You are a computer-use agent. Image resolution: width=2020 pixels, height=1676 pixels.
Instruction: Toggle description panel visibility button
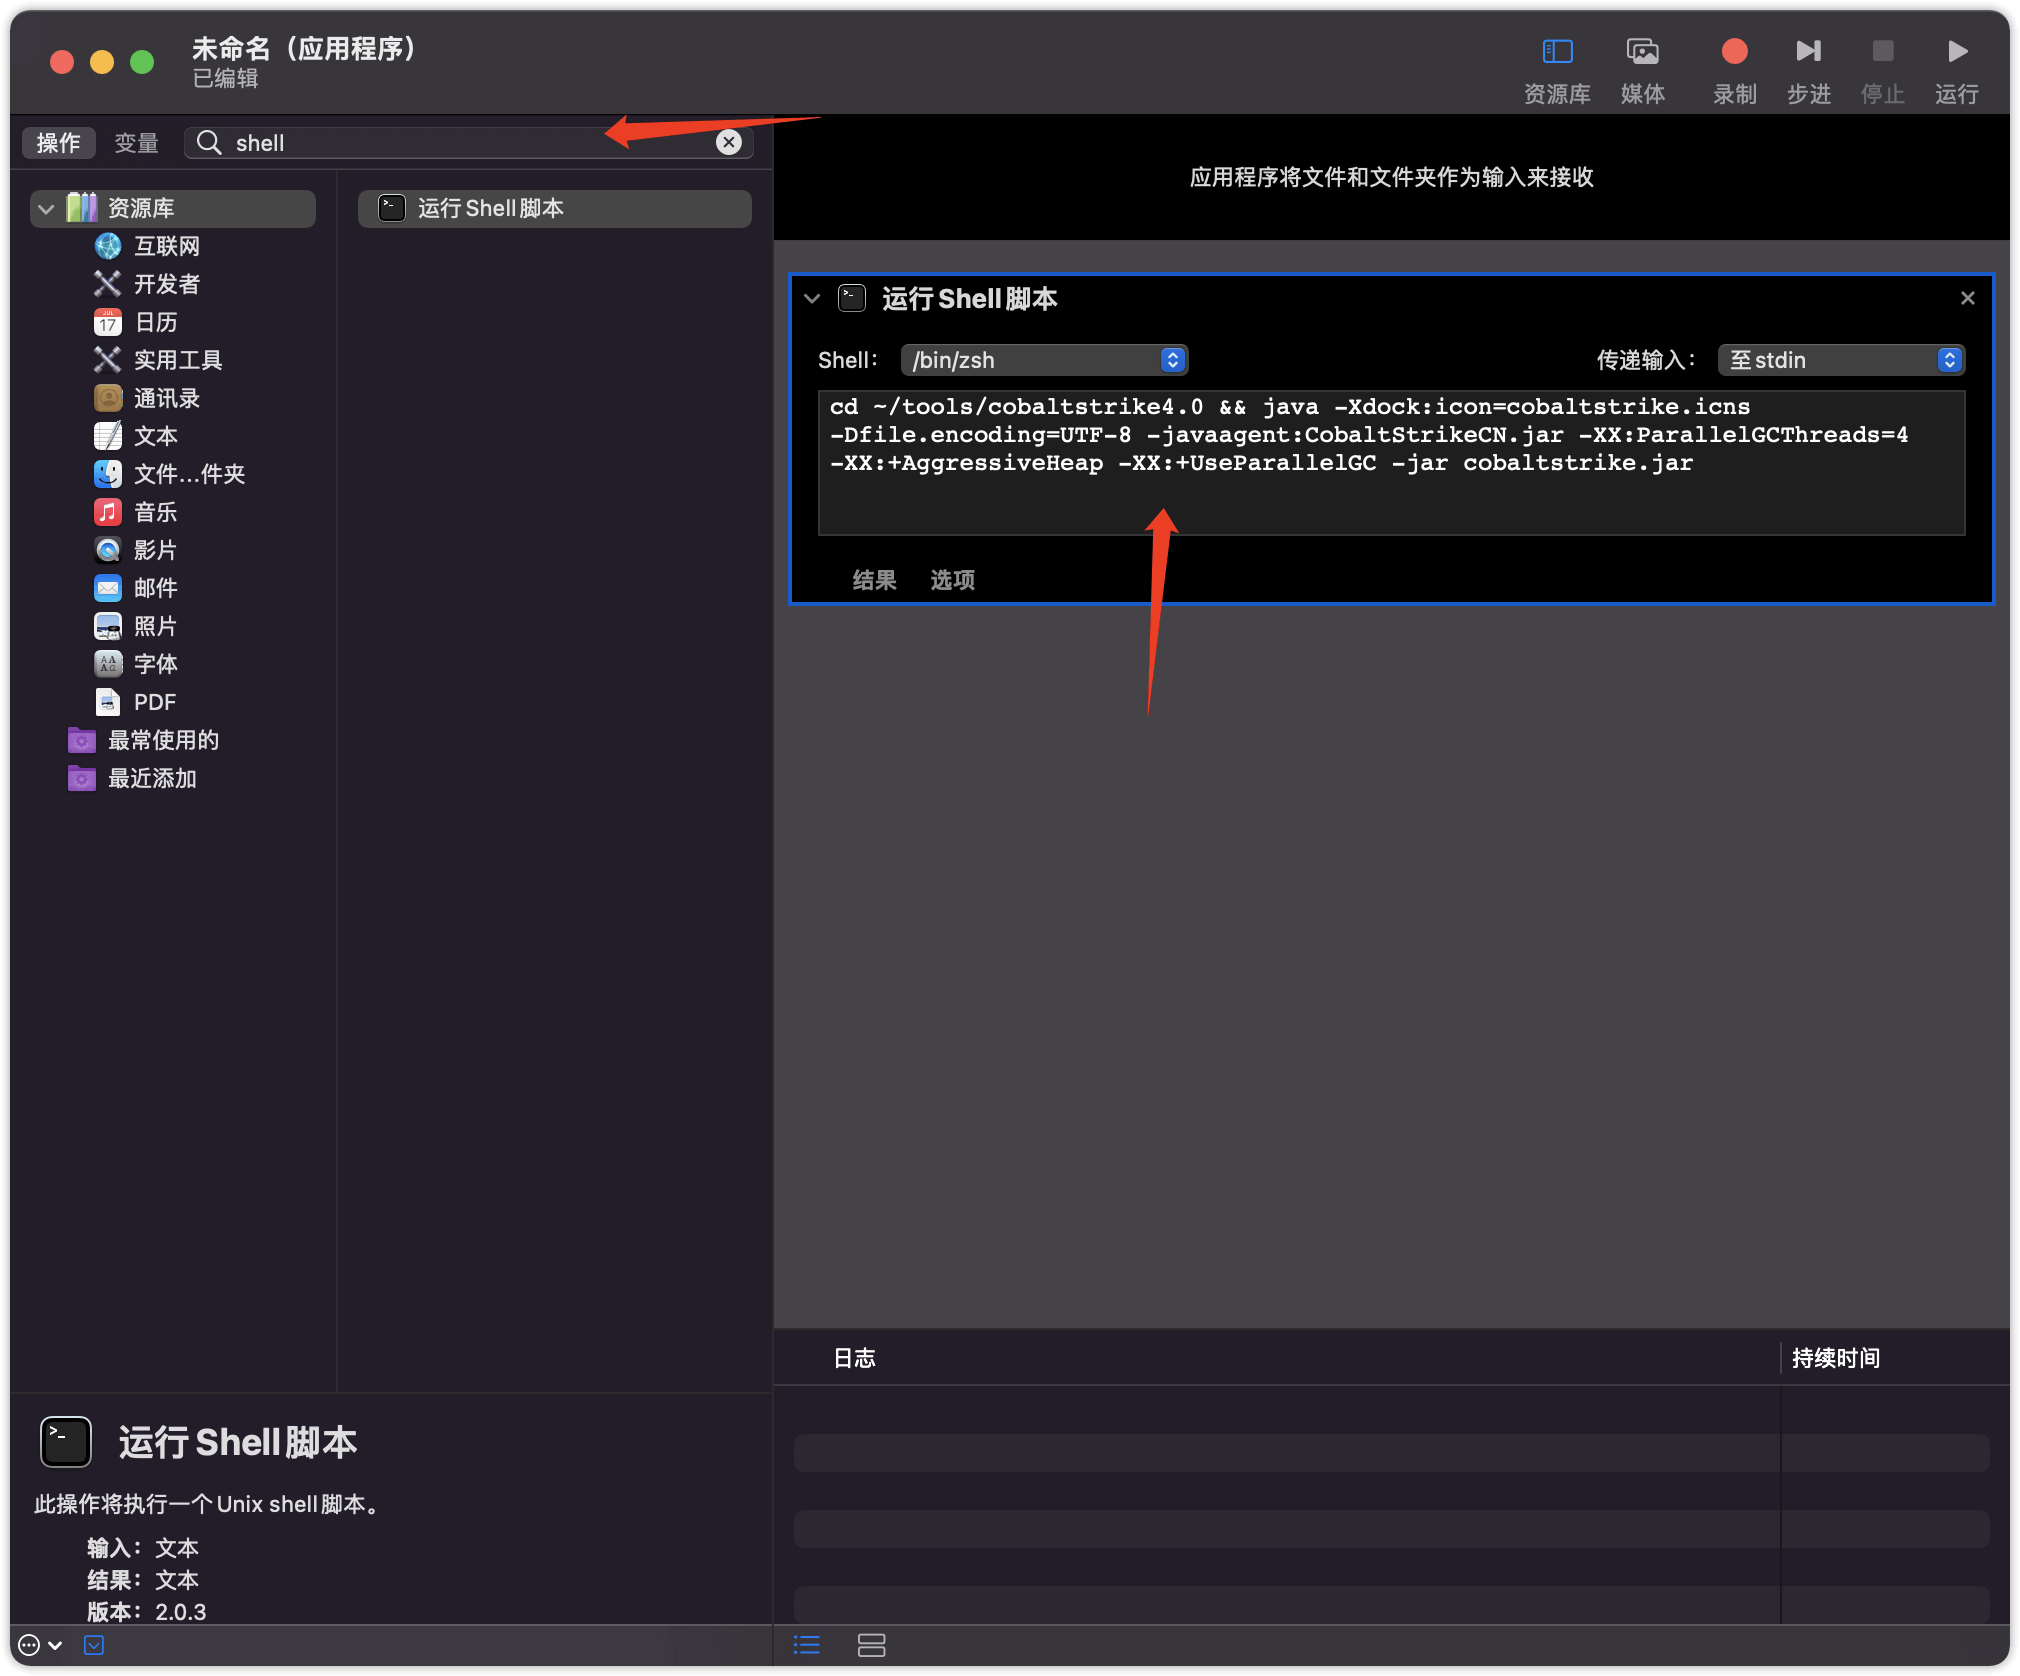tap(94, 1645)
